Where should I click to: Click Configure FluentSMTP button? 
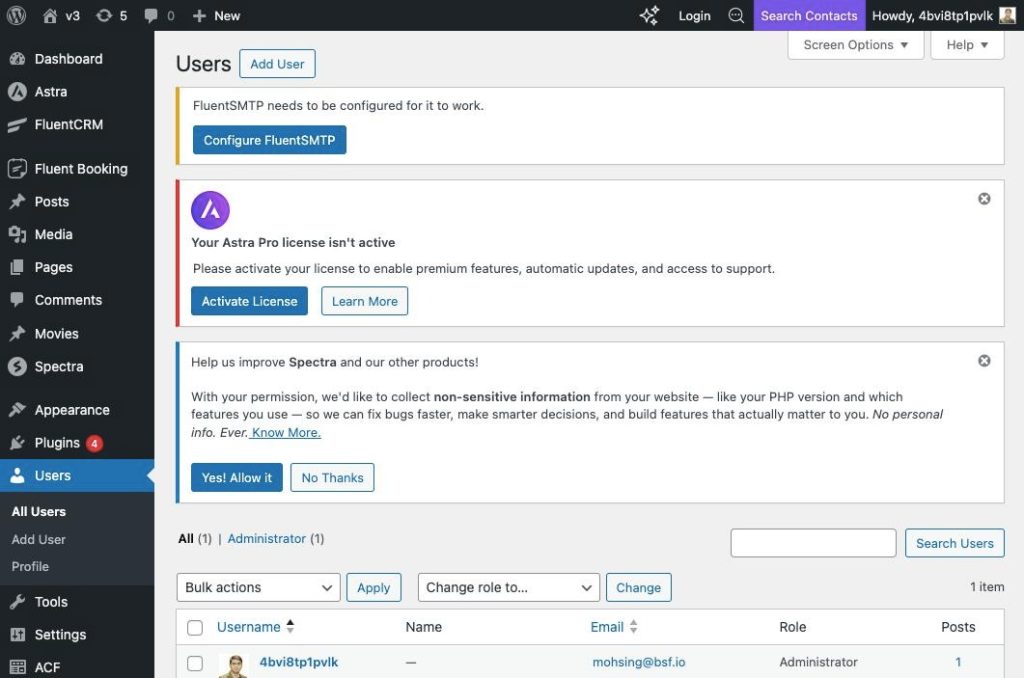pyautogui.click(x=269, y=140)
